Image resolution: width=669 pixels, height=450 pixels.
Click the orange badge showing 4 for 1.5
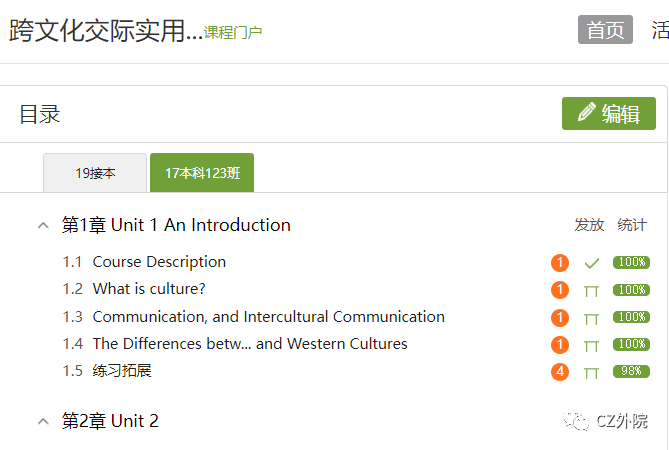560,372
